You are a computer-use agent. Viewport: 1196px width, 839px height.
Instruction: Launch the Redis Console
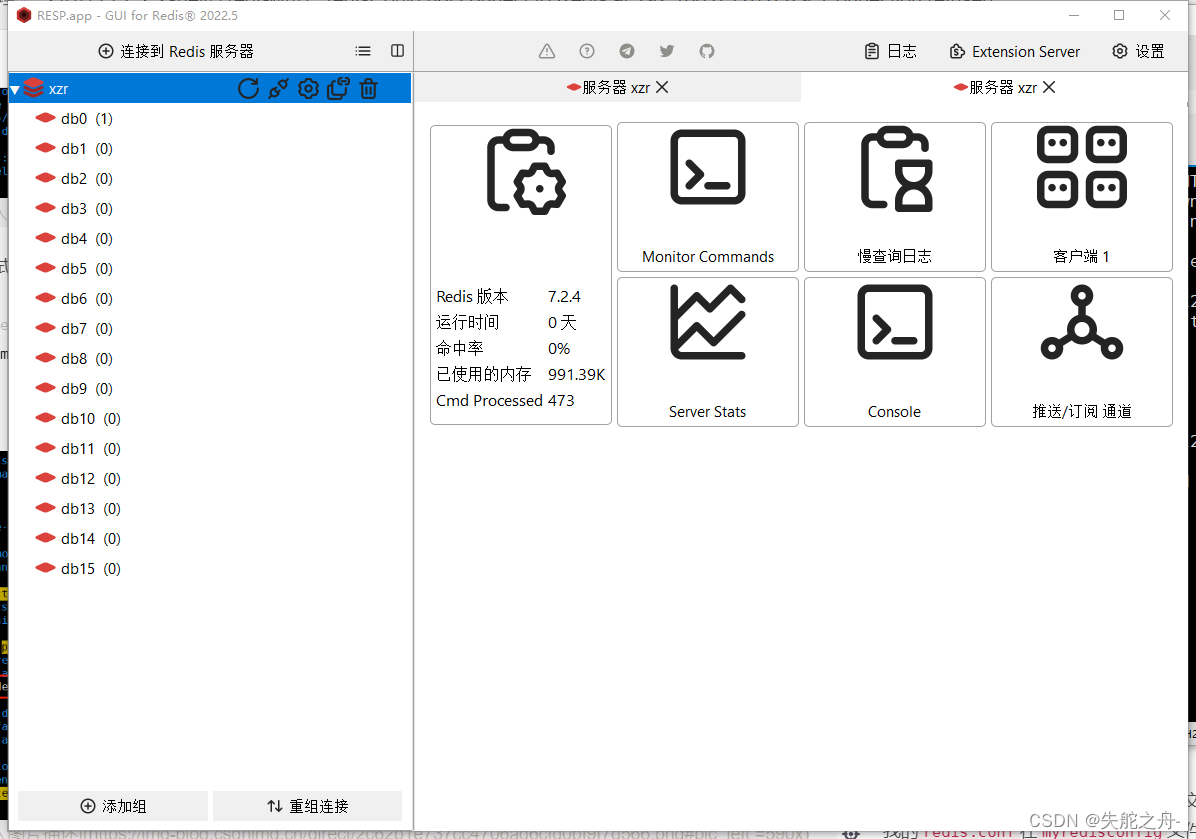[x=894, y=352]
